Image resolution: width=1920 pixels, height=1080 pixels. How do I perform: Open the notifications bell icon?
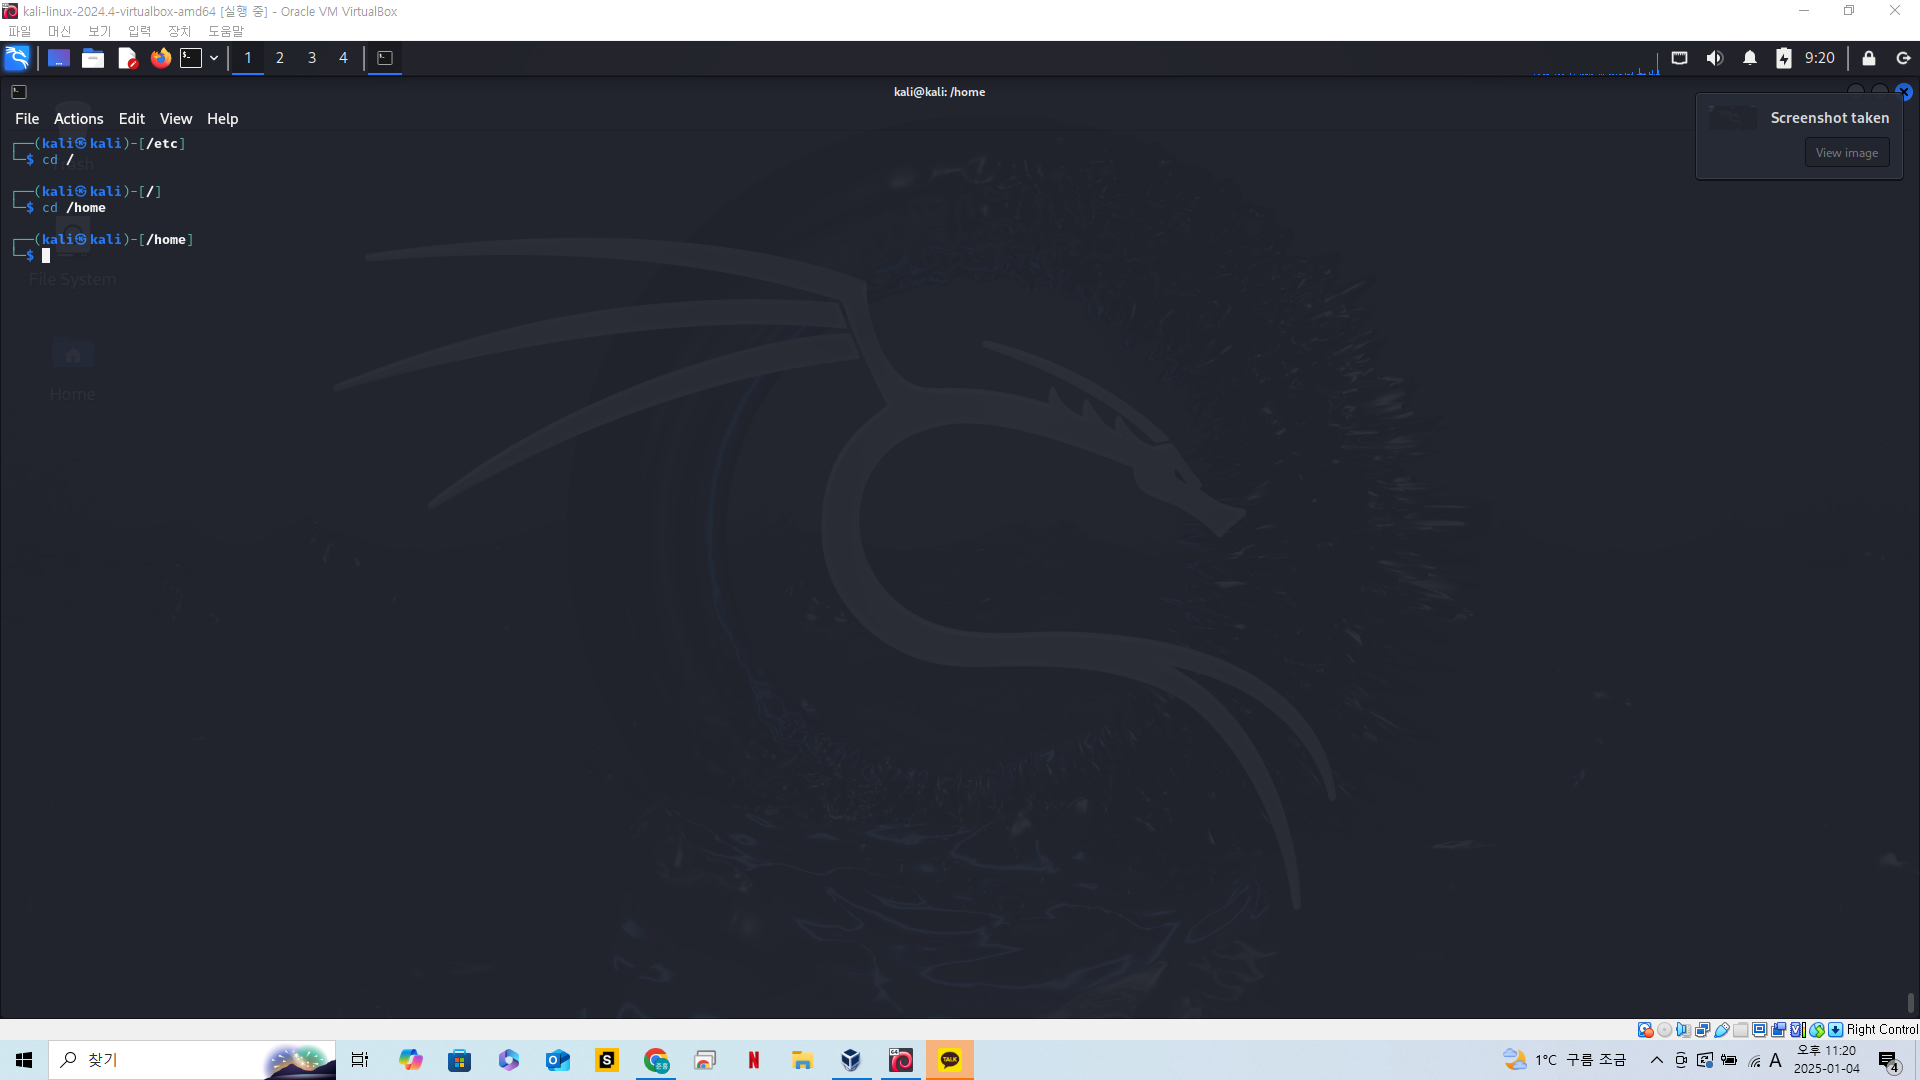coord(1749,58)
